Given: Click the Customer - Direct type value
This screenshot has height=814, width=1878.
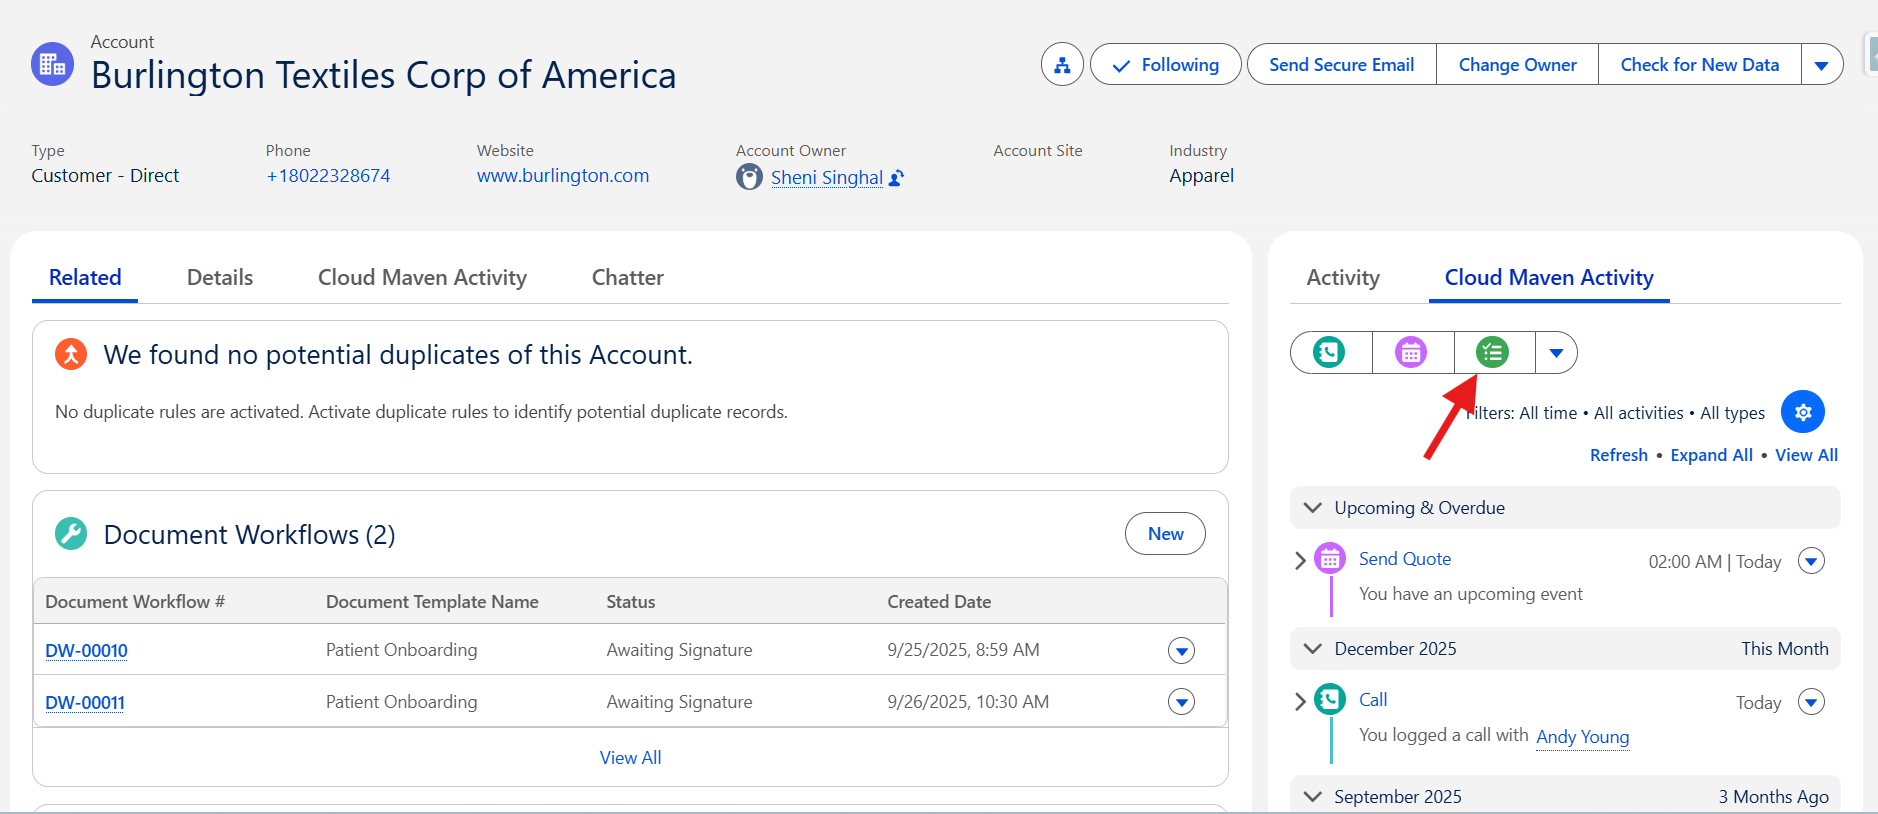Looking at the screenshot, I should coord(105,176).
